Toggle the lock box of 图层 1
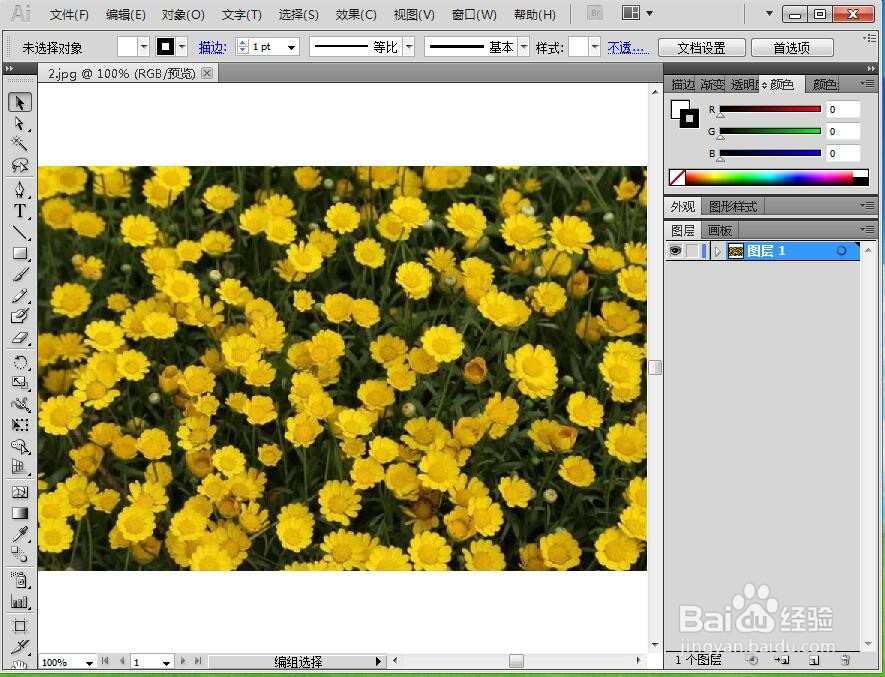Screen dimensions: 885x677 click(692, 251)
